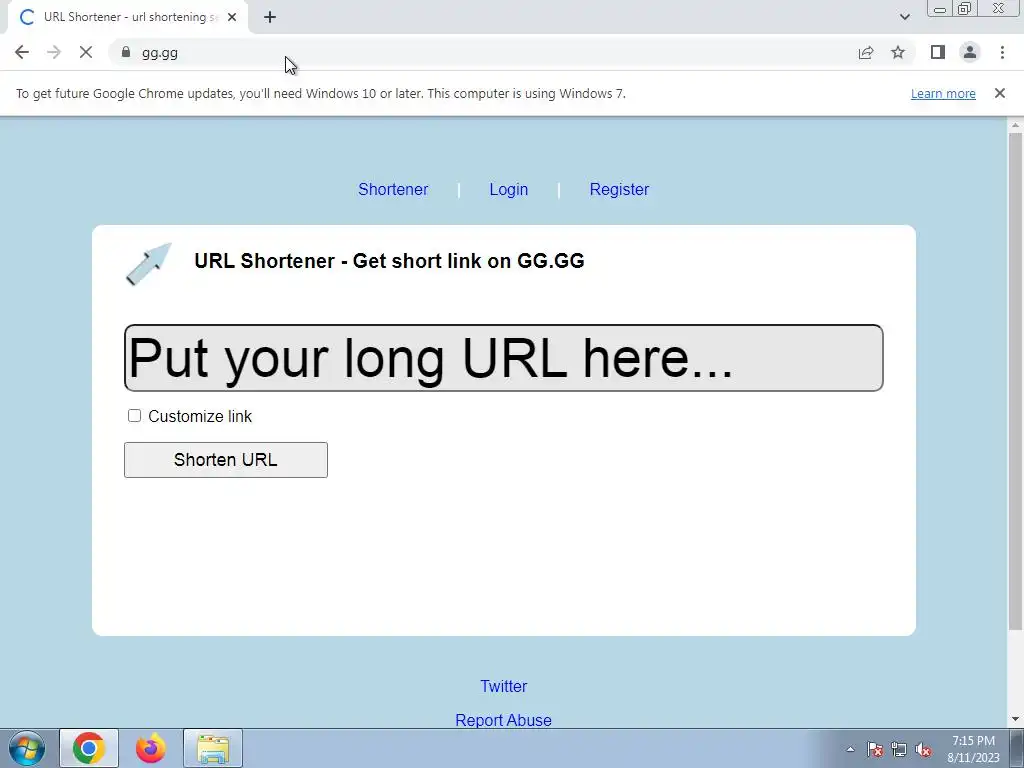Open Chrome's three-dot menu
Image resolution: width=1024 pixels, height=768 pixels.
click(1002, 52)
